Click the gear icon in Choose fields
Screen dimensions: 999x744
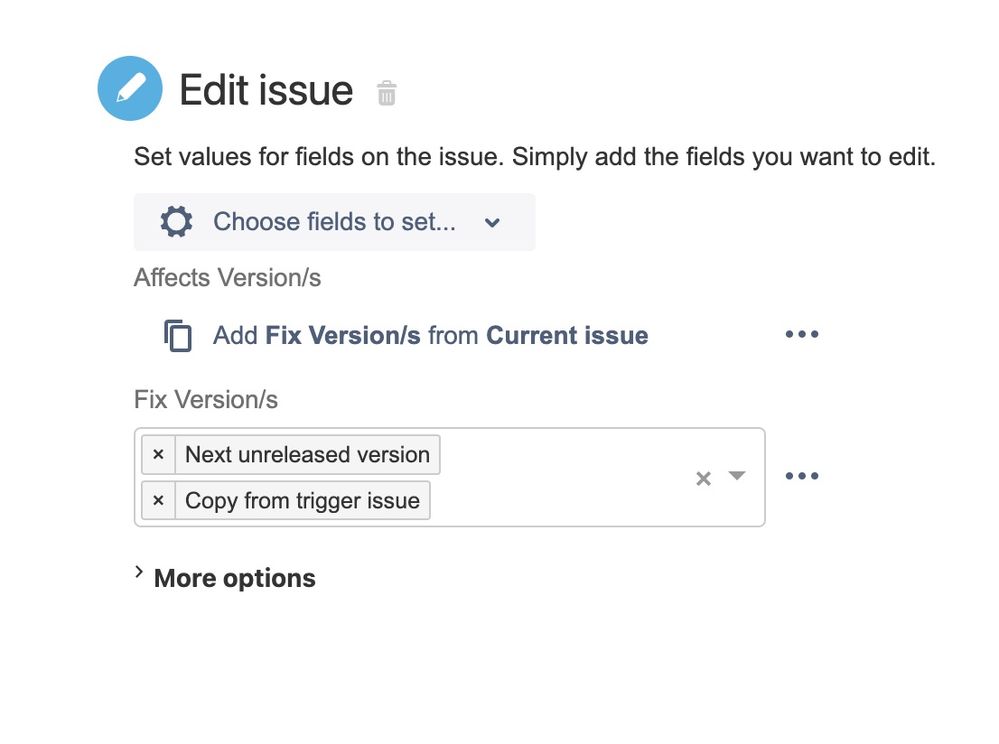176,222
